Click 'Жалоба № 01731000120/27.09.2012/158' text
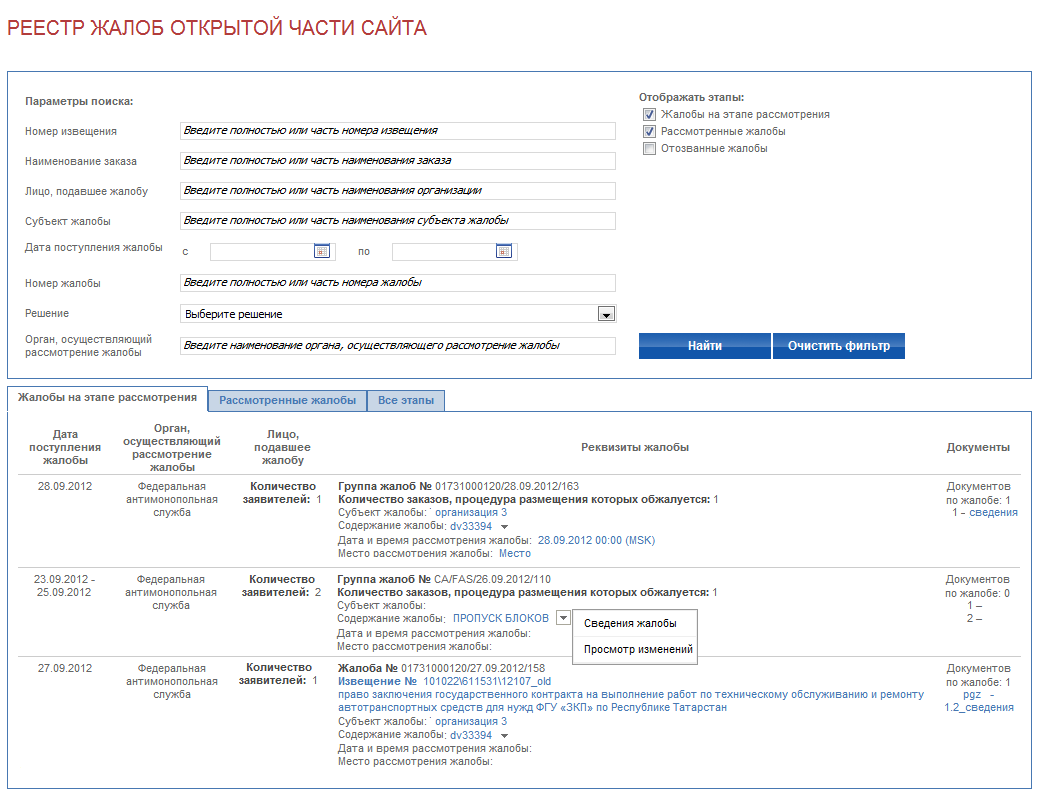This screenshot has height=798, width=1042. (x=441, y=668)
